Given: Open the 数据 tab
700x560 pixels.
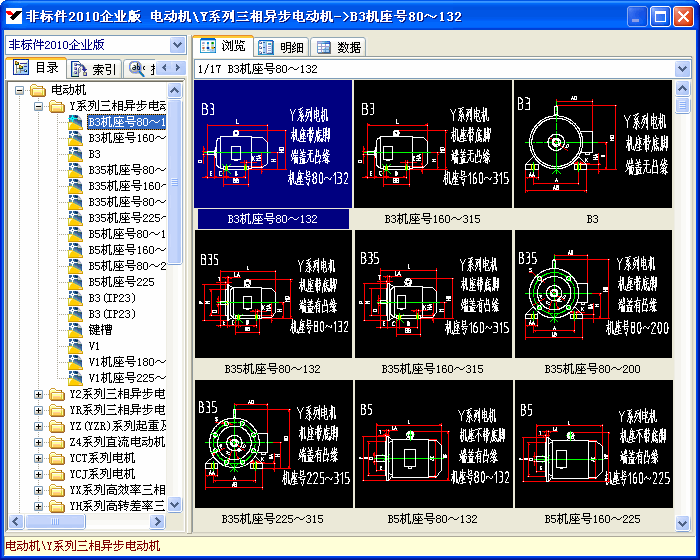Looking at the screenshot, I should click(338, 47).
